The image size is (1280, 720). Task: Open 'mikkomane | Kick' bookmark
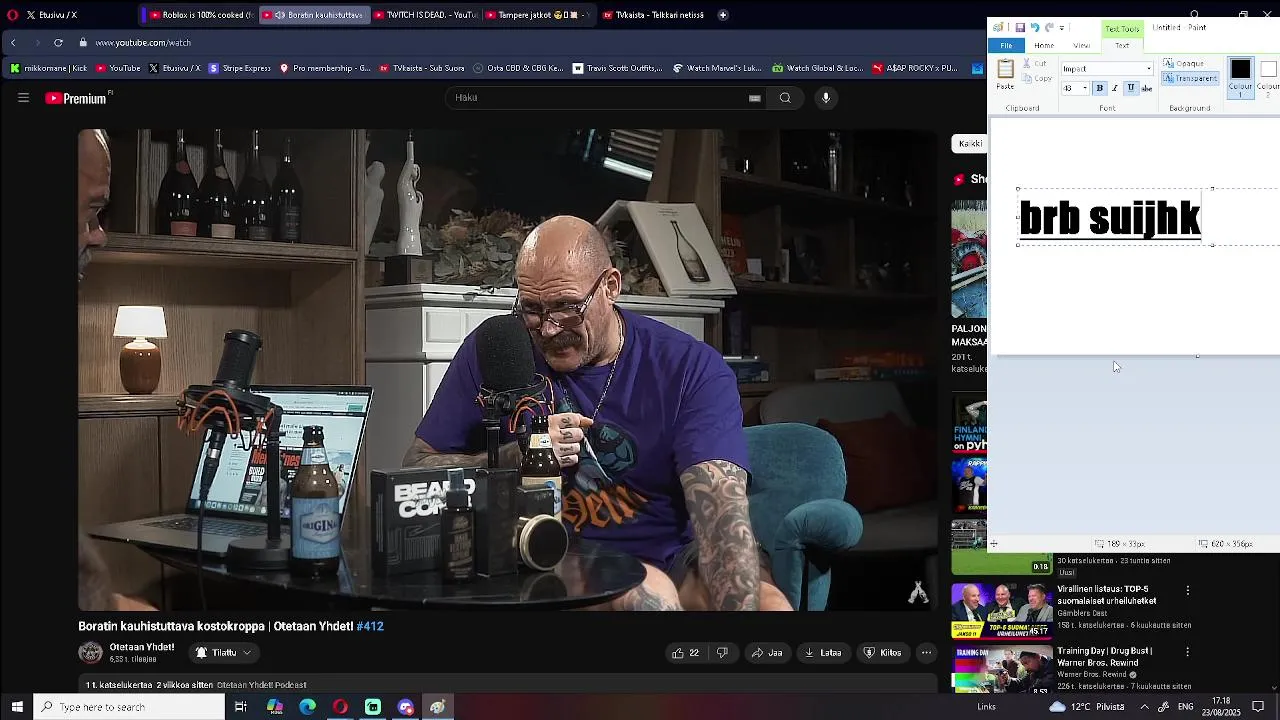tap(48, 68)
